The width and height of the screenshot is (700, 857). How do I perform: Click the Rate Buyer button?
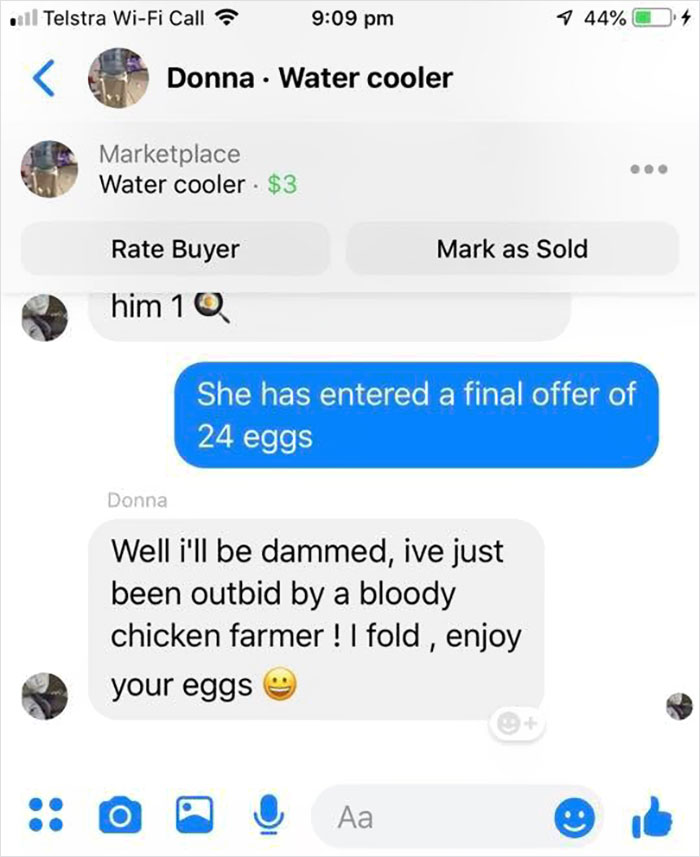point(177,249)
